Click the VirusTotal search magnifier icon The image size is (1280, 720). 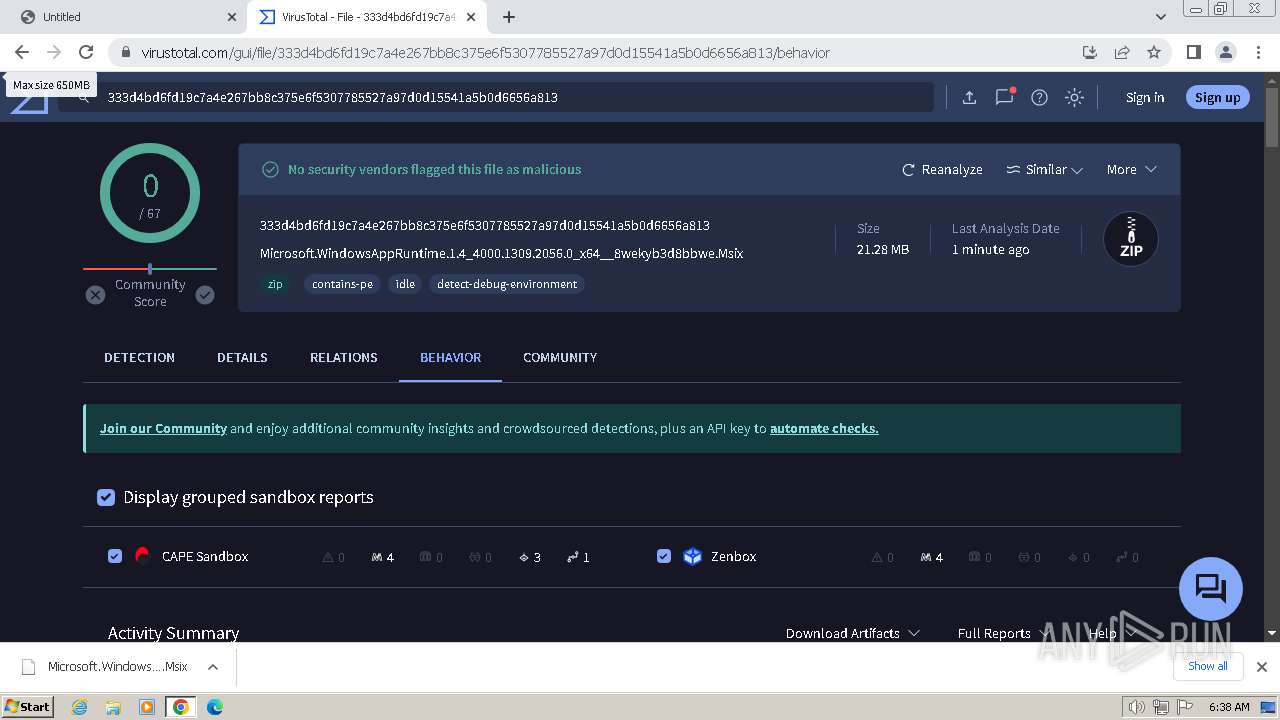pyautogui.click(x=84, y=98)
